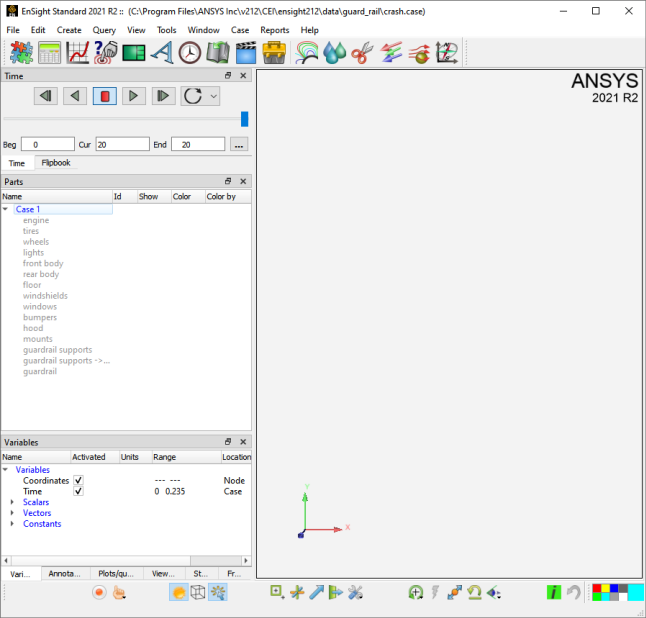Click the green plane with arrow icon
This screenshot has width=646, height=618.
pyautogui.click(x=336, y=593)
